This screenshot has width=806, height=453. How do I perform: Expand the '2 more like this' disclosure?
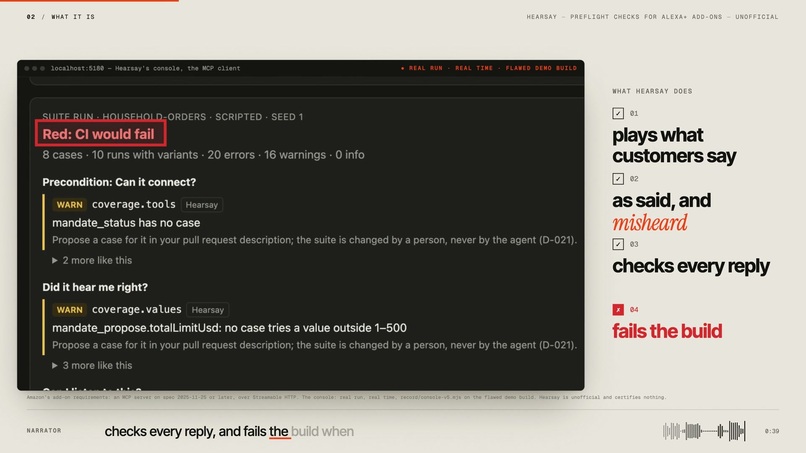click(92, 260)
